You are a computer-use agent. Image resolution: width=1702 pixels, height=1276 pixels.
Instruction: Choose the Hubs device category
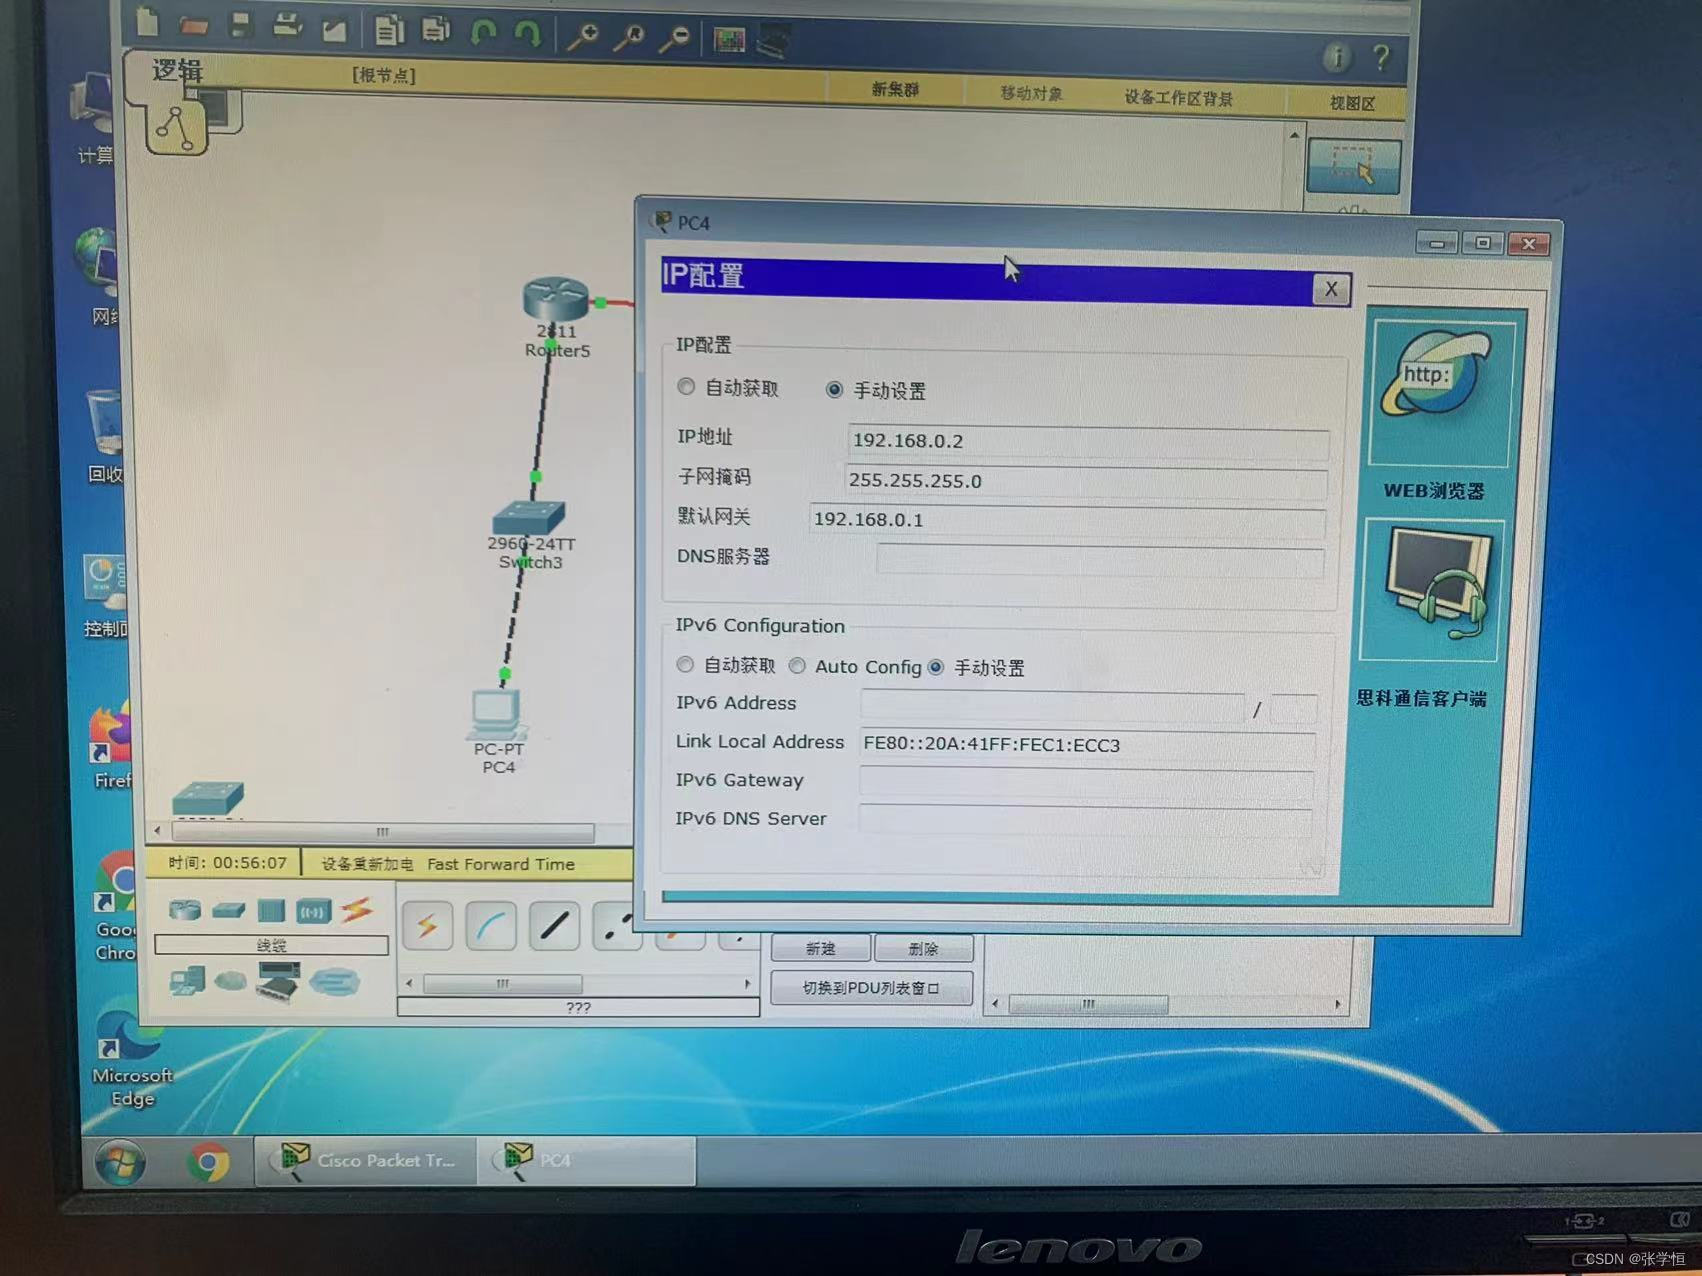(271, 911)
